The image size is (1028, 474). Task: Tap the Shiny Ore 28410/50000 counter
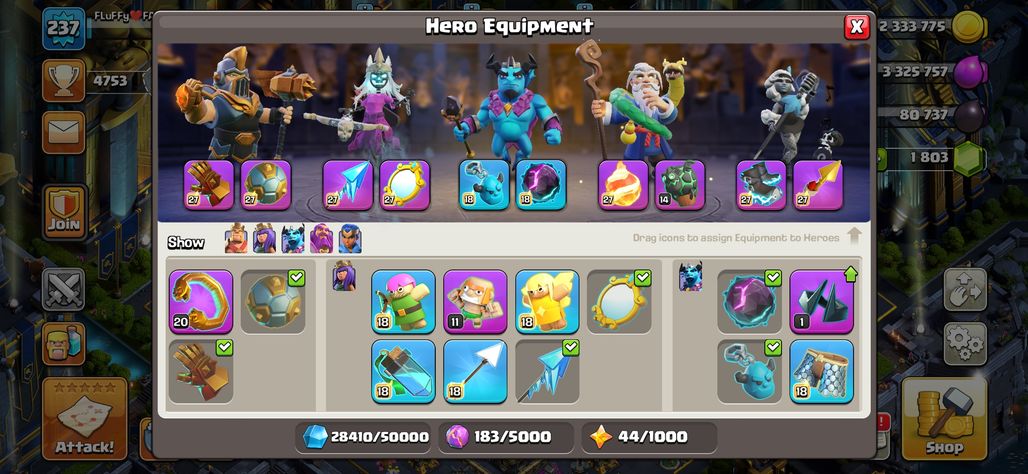click(366, 437)
